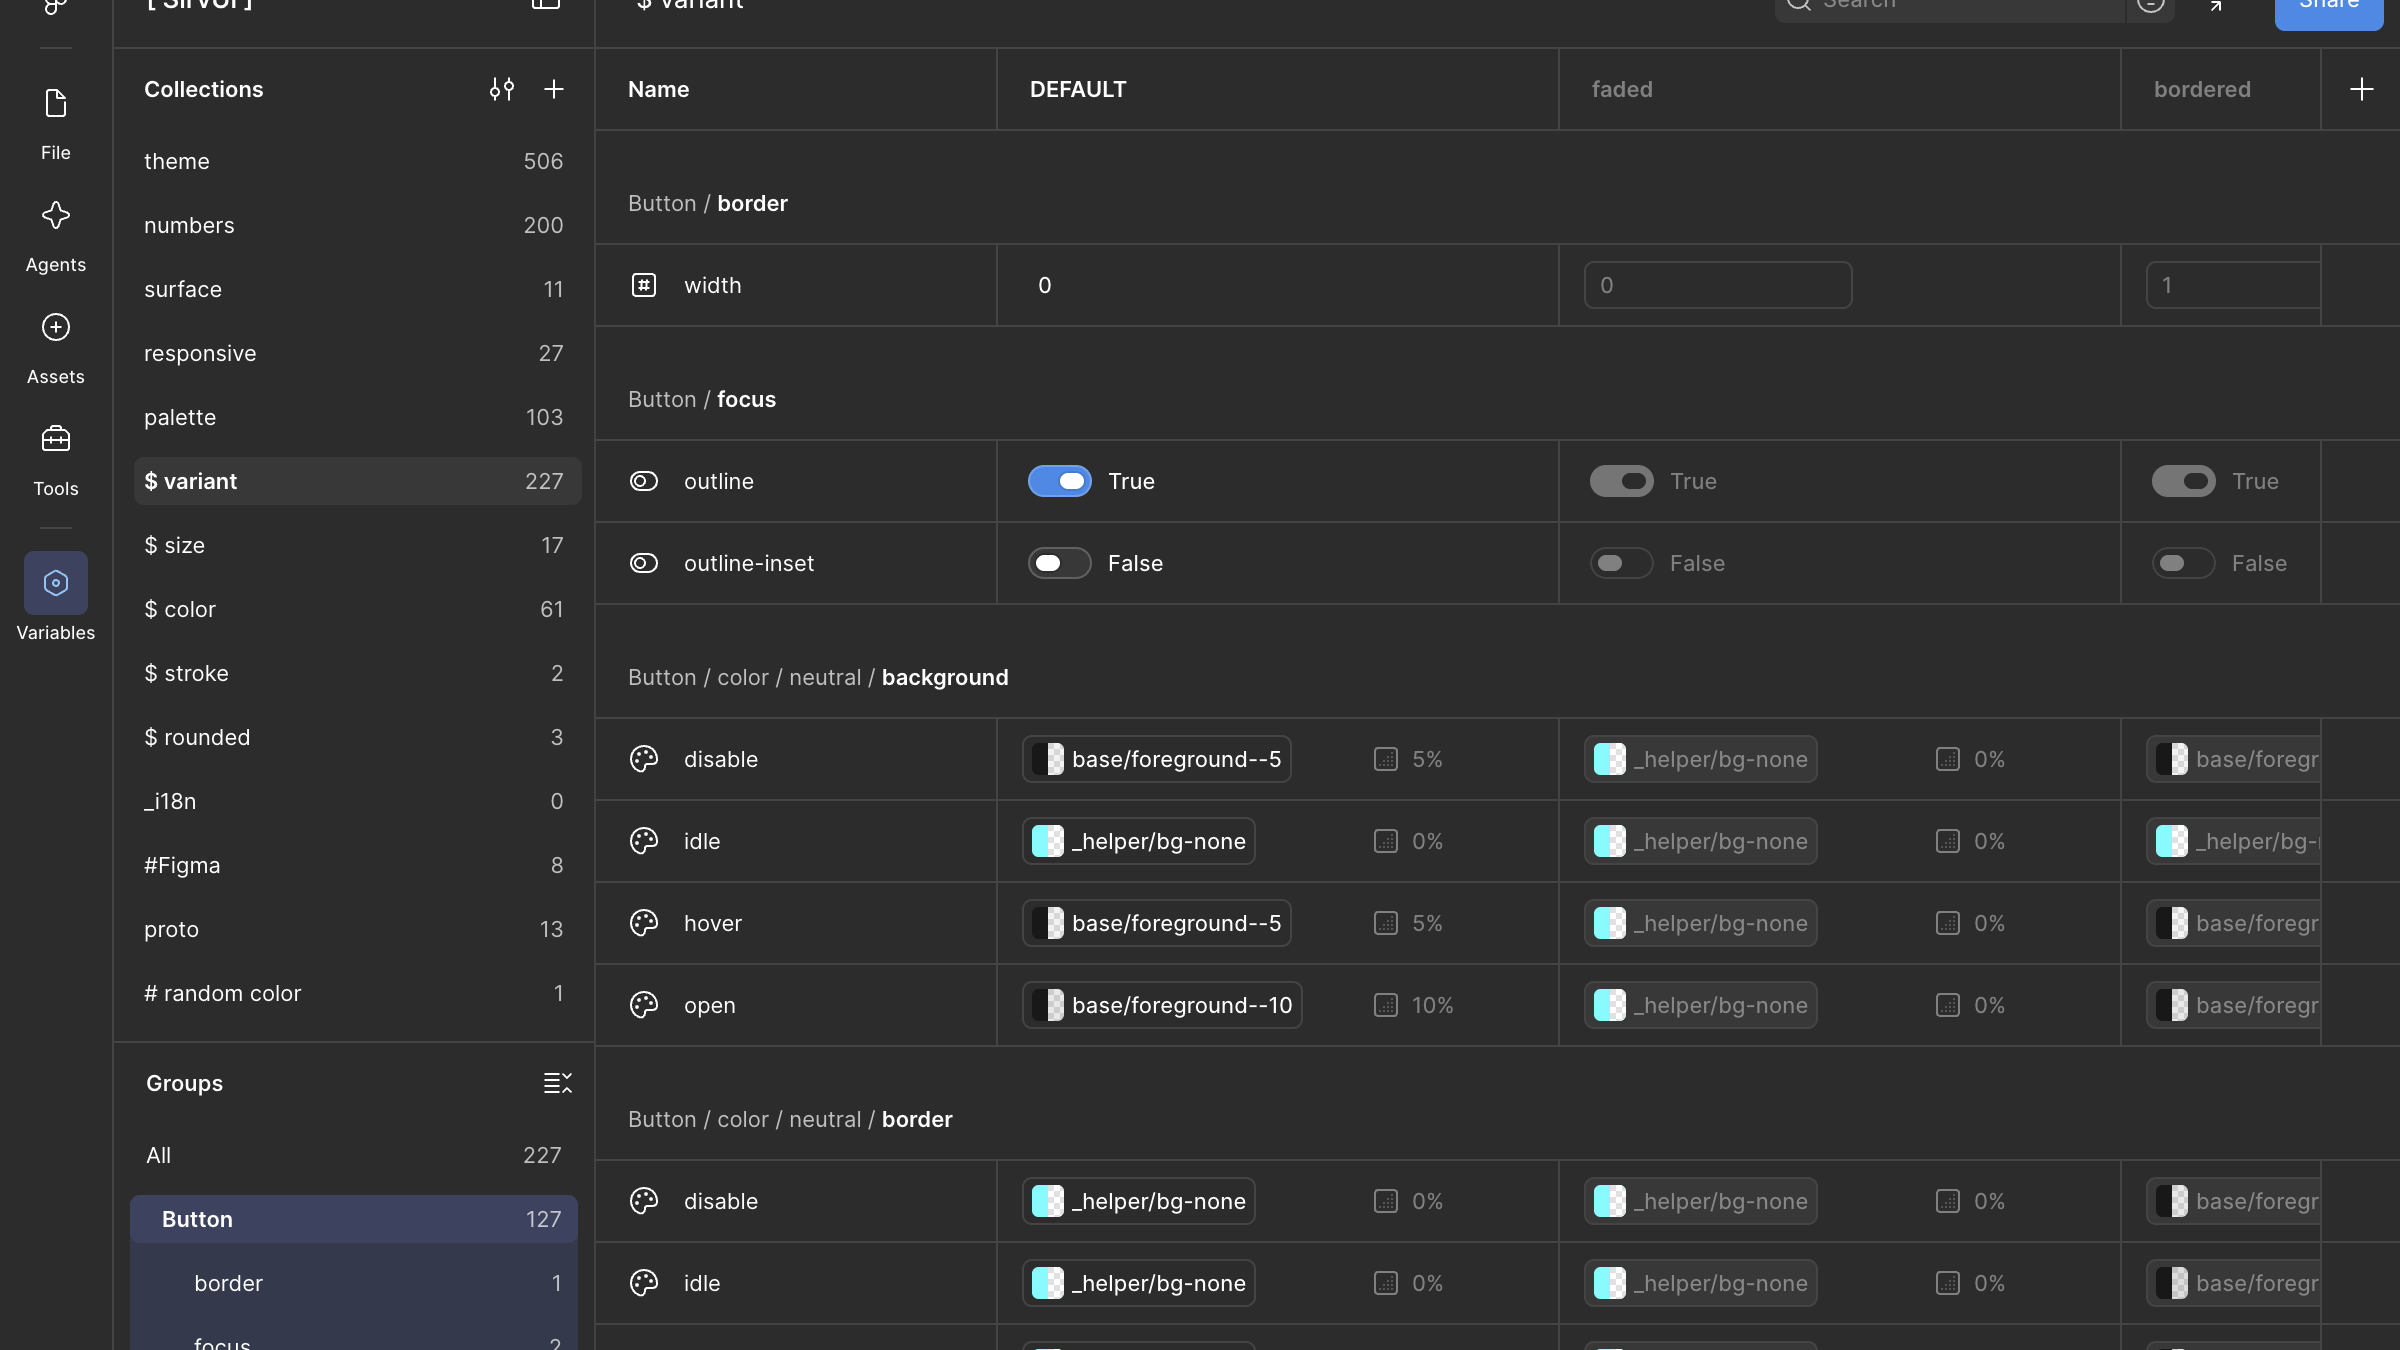
Task: Click color type icon beside background disable
Action: point(644,759)
